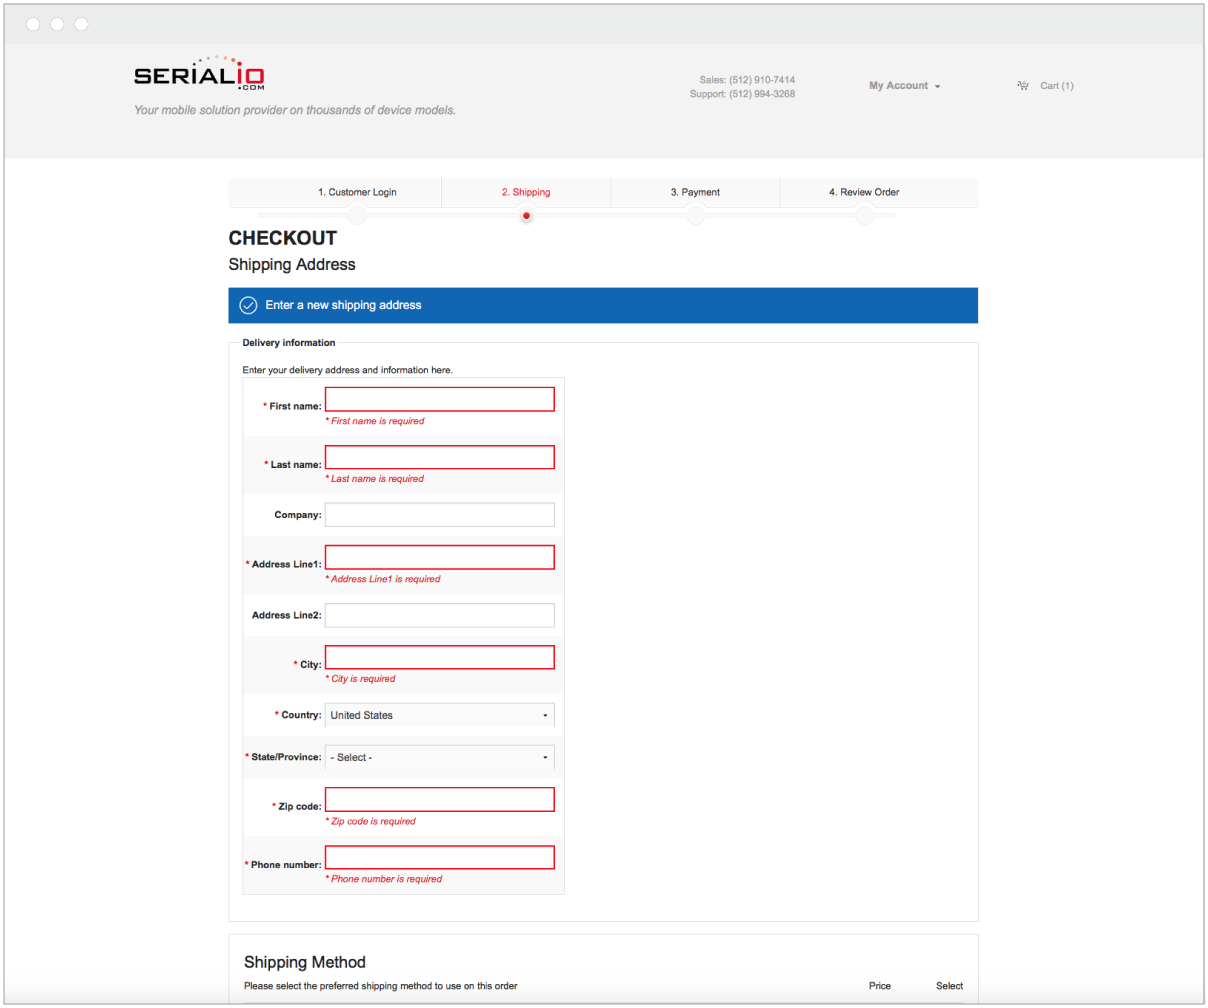Viewport: 1208px width, 1008px height.
Task: Go to the 1. Customer Login step
Action: 357,192
